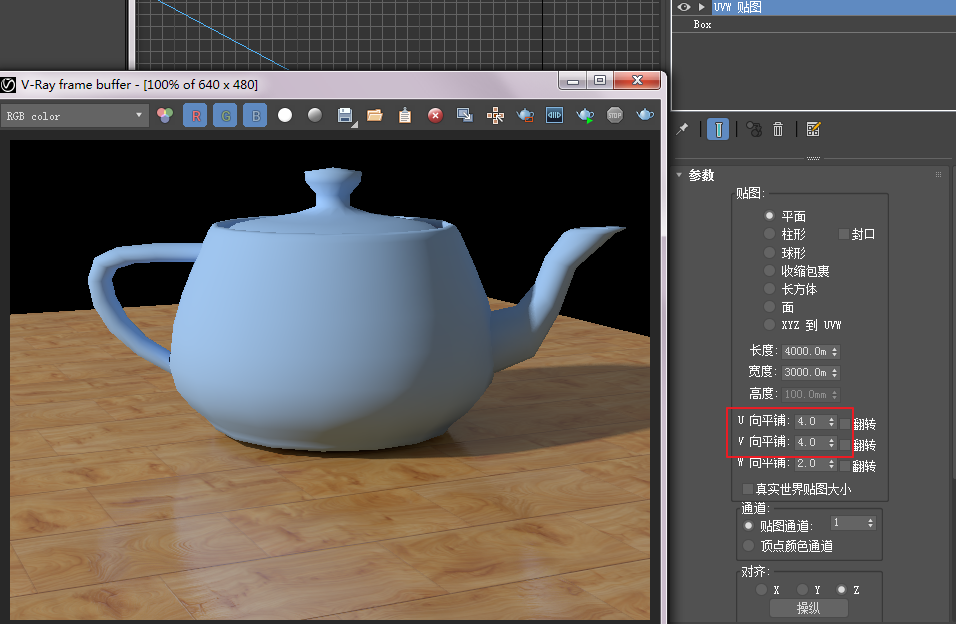
Task: Expand the UVW 贴图 modifier sub-objects
Action: pyautogui.click(x=702, y=7)
